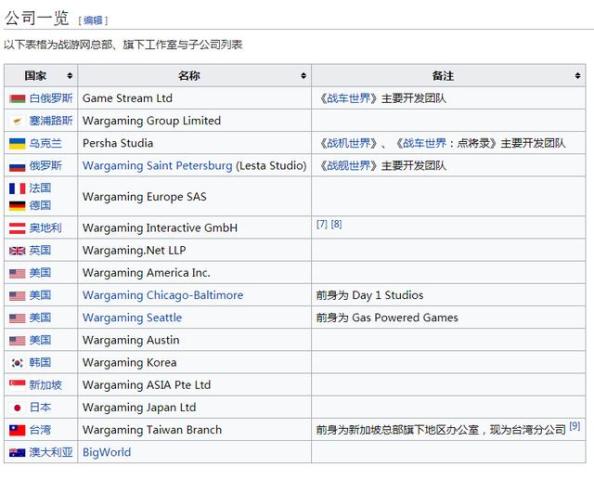Open the 战机世界 link
This screenshot has height=480, width=594.
[349, 144]
